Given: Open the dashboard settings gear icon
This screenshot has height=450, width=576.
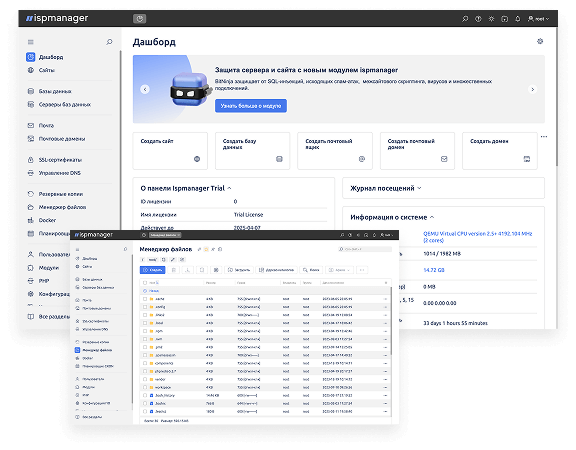Looking at the screenshot, I should (540, 41).
